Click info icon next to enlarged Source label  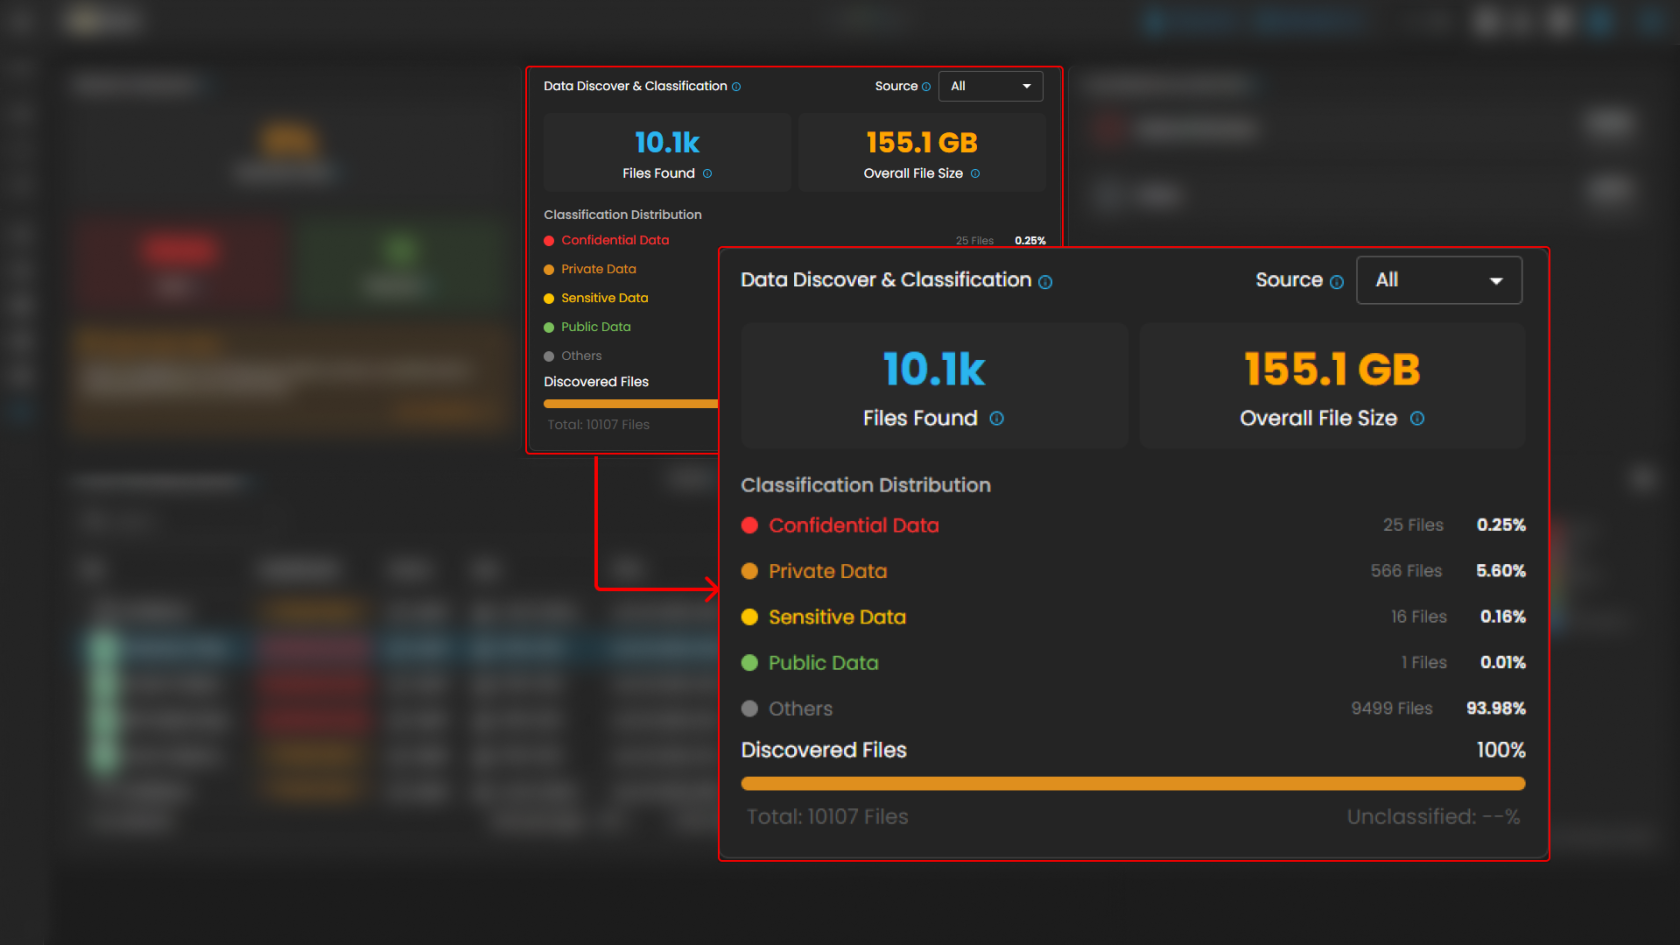tap(1336, 282)
